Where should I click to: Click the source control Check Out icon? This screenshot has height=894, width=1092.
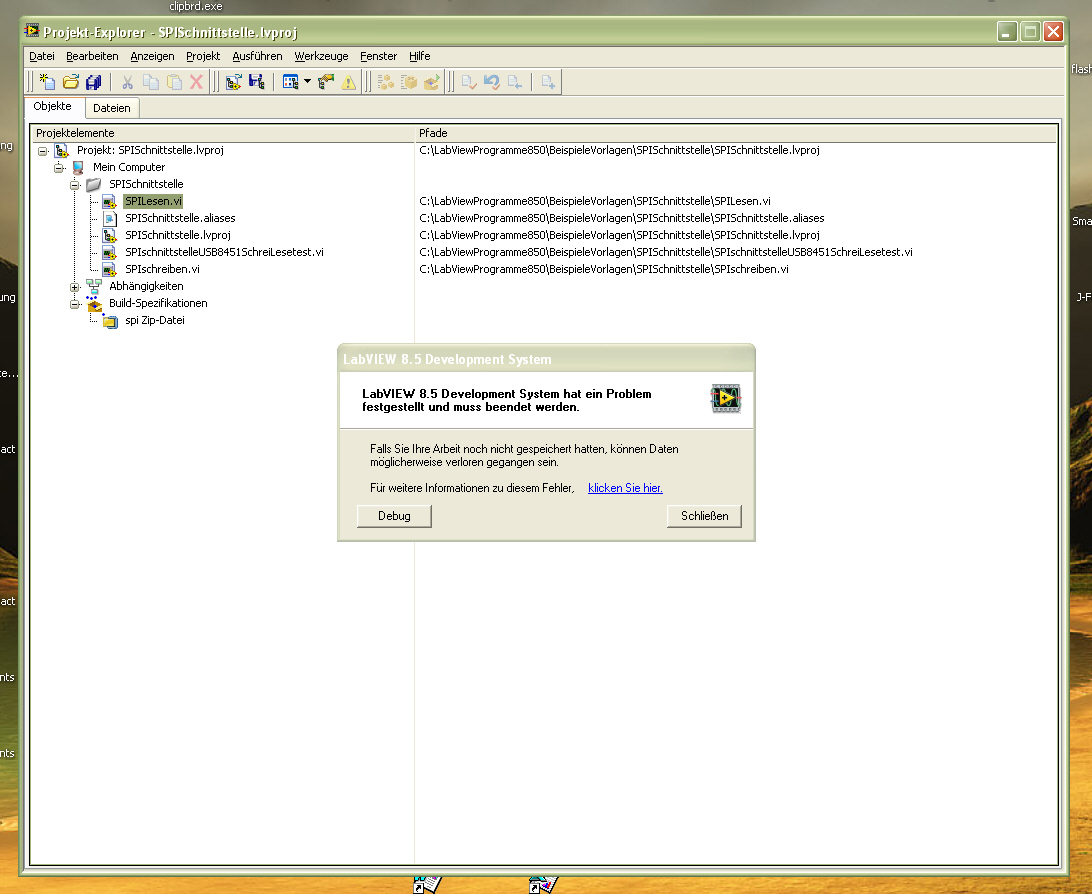(x=515, y=82)
